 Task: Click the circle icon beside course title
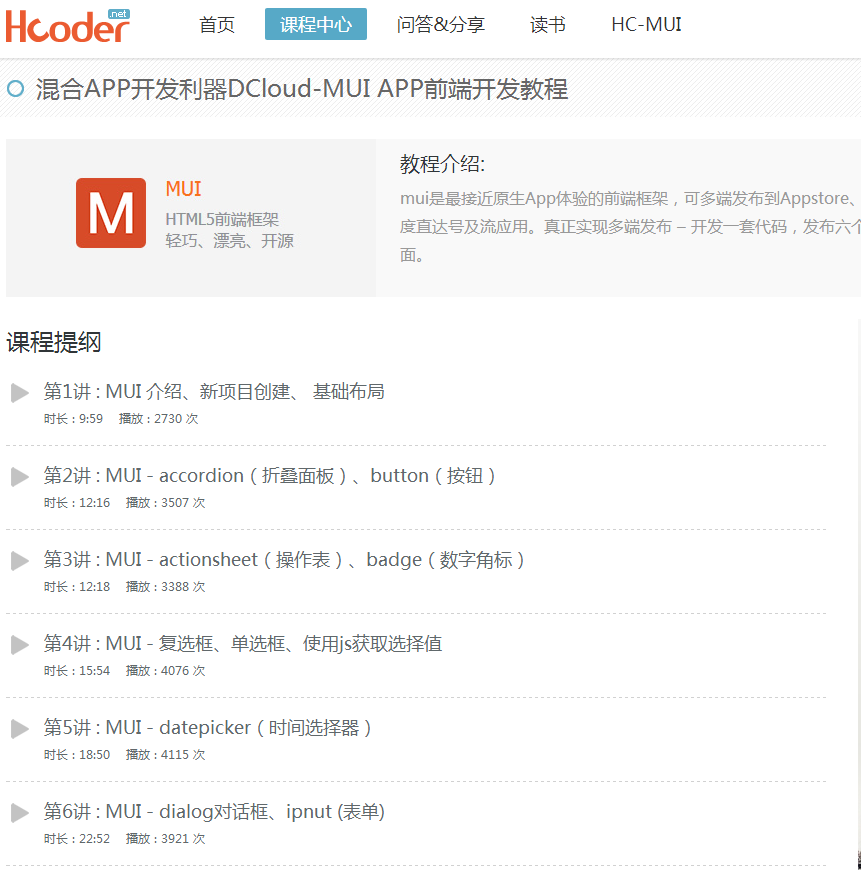coord(16,89)
